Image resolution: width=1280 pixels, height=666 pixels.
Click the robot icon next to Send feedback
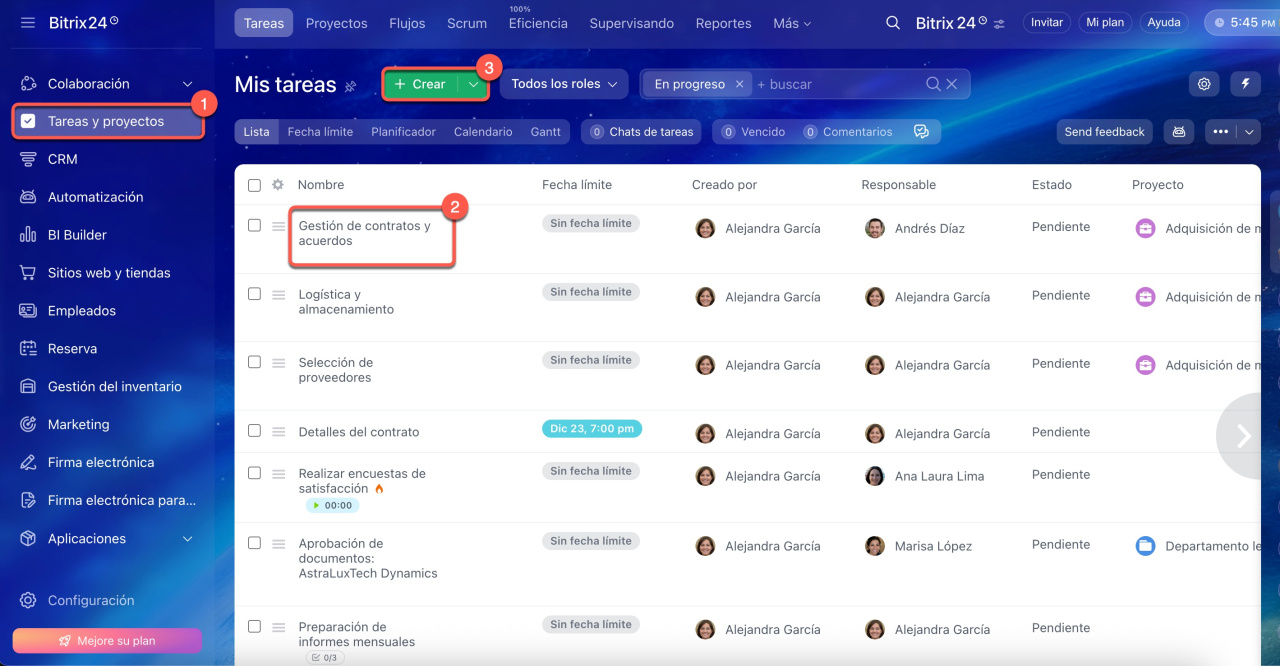(1179, 132)
